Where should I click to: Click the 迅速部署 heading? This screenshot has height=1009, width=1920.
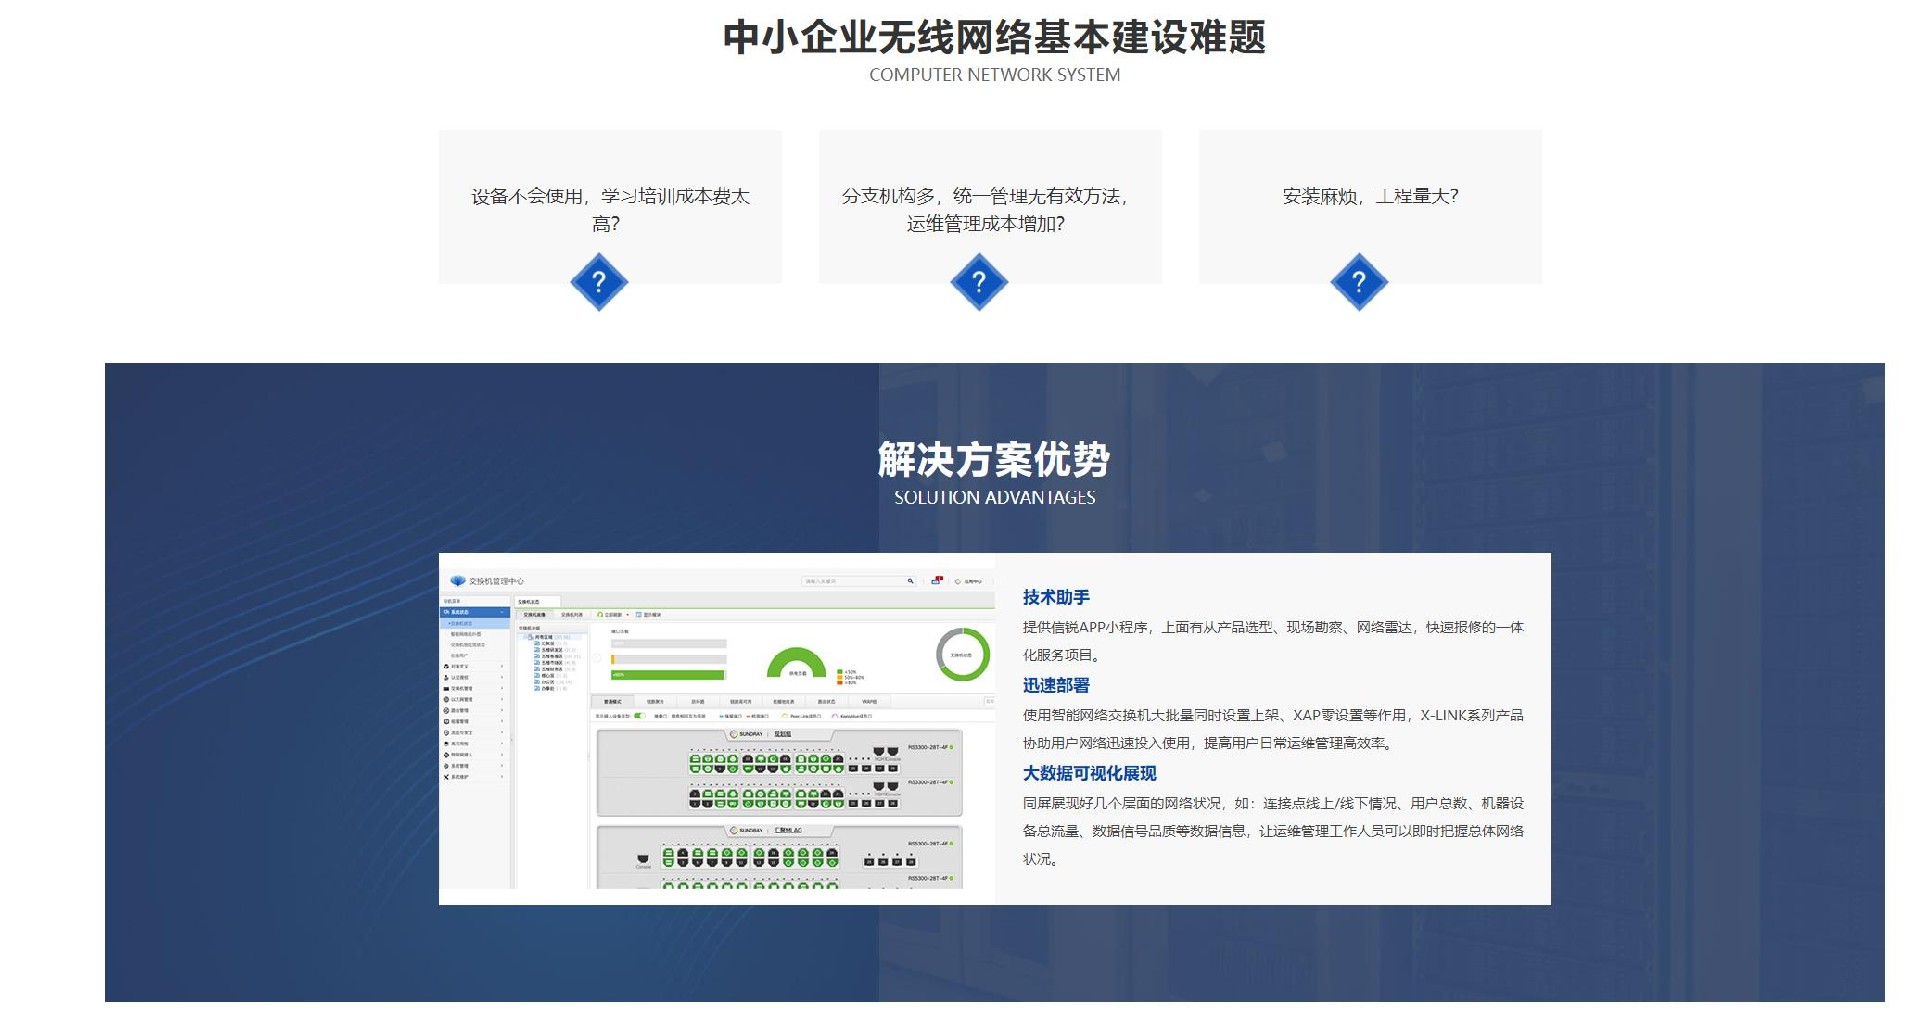click(x=1056, y=685)
